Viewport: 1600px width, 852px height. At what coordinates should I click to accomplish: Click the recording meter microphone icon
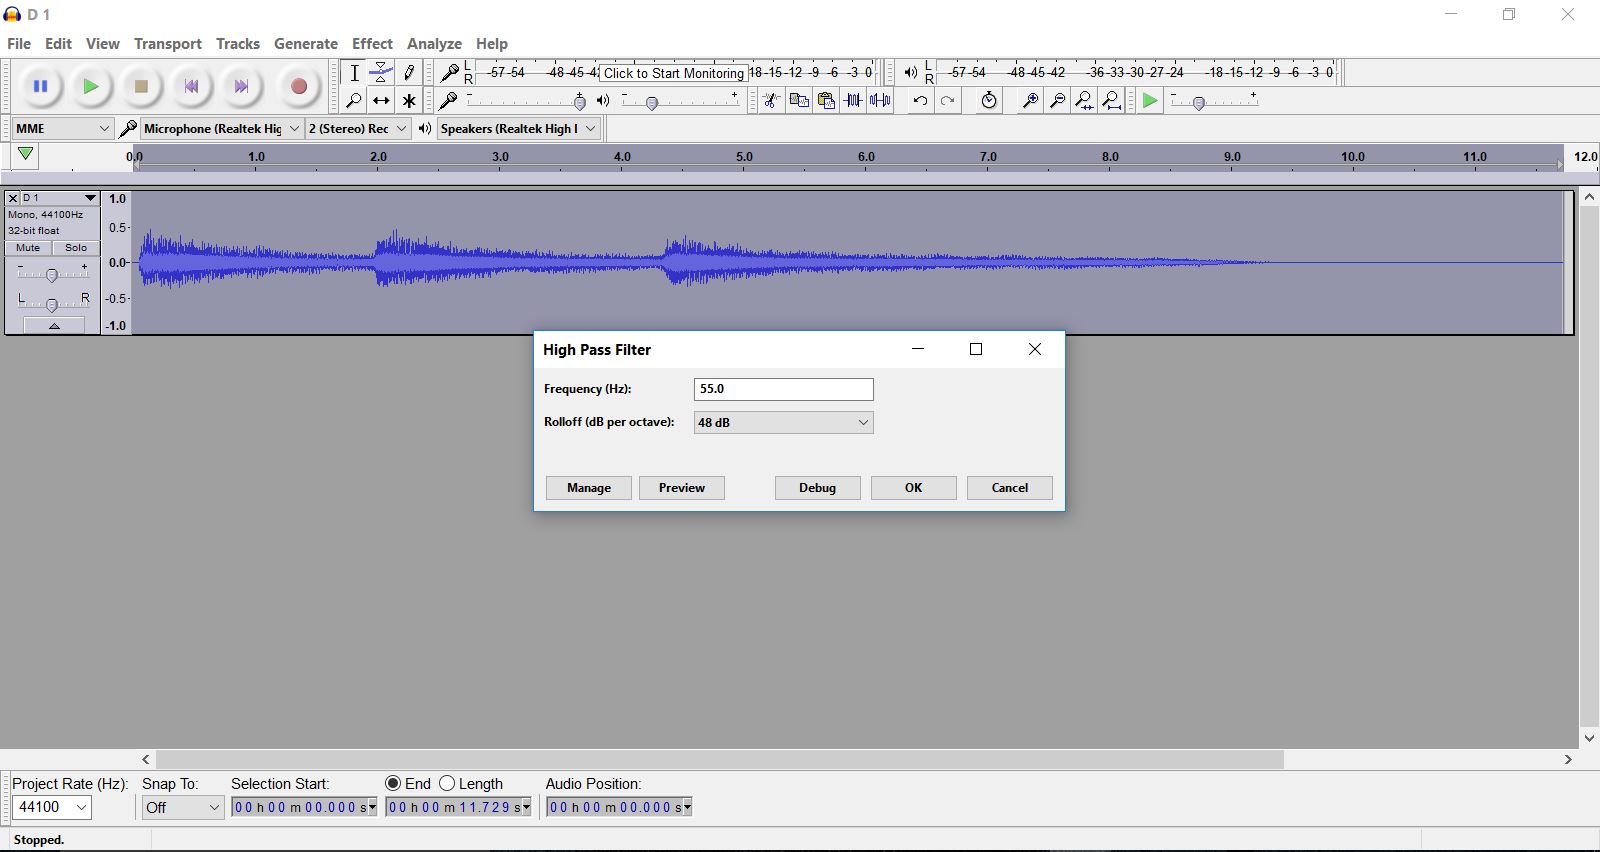coord(450,72)
